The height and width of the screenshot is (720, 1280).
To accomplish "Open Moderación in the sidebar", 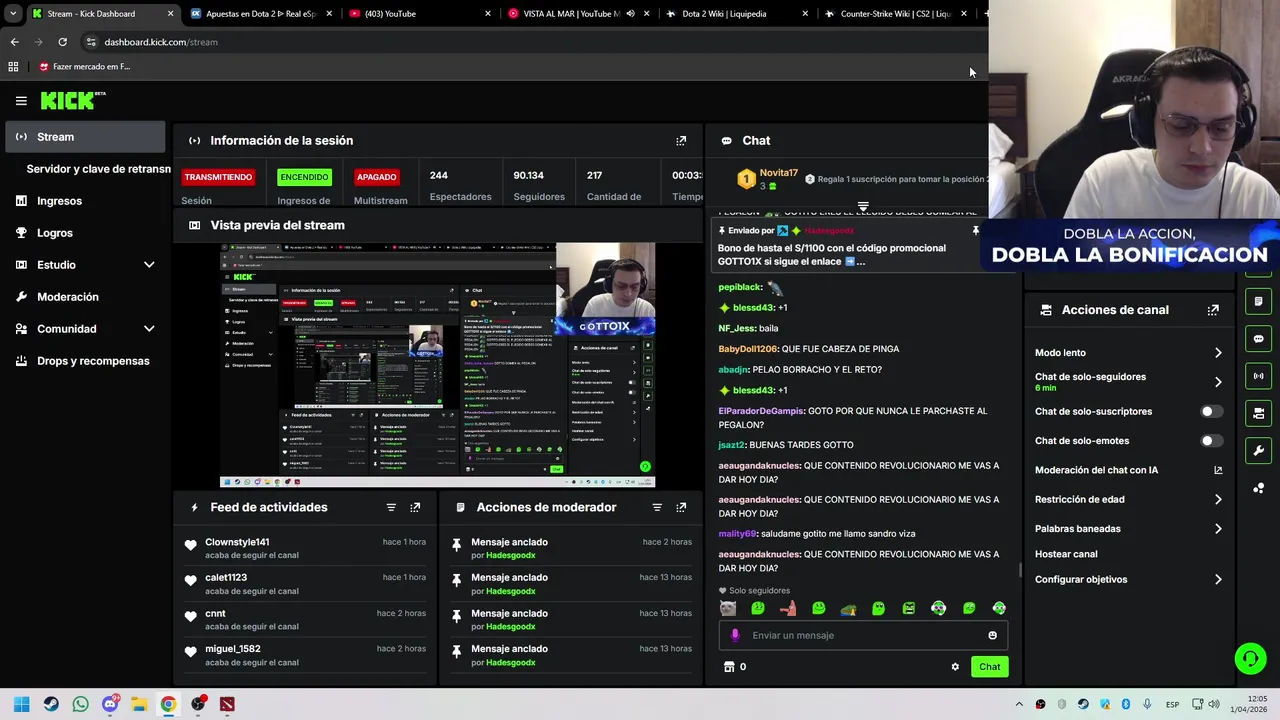I will (68, 297).
